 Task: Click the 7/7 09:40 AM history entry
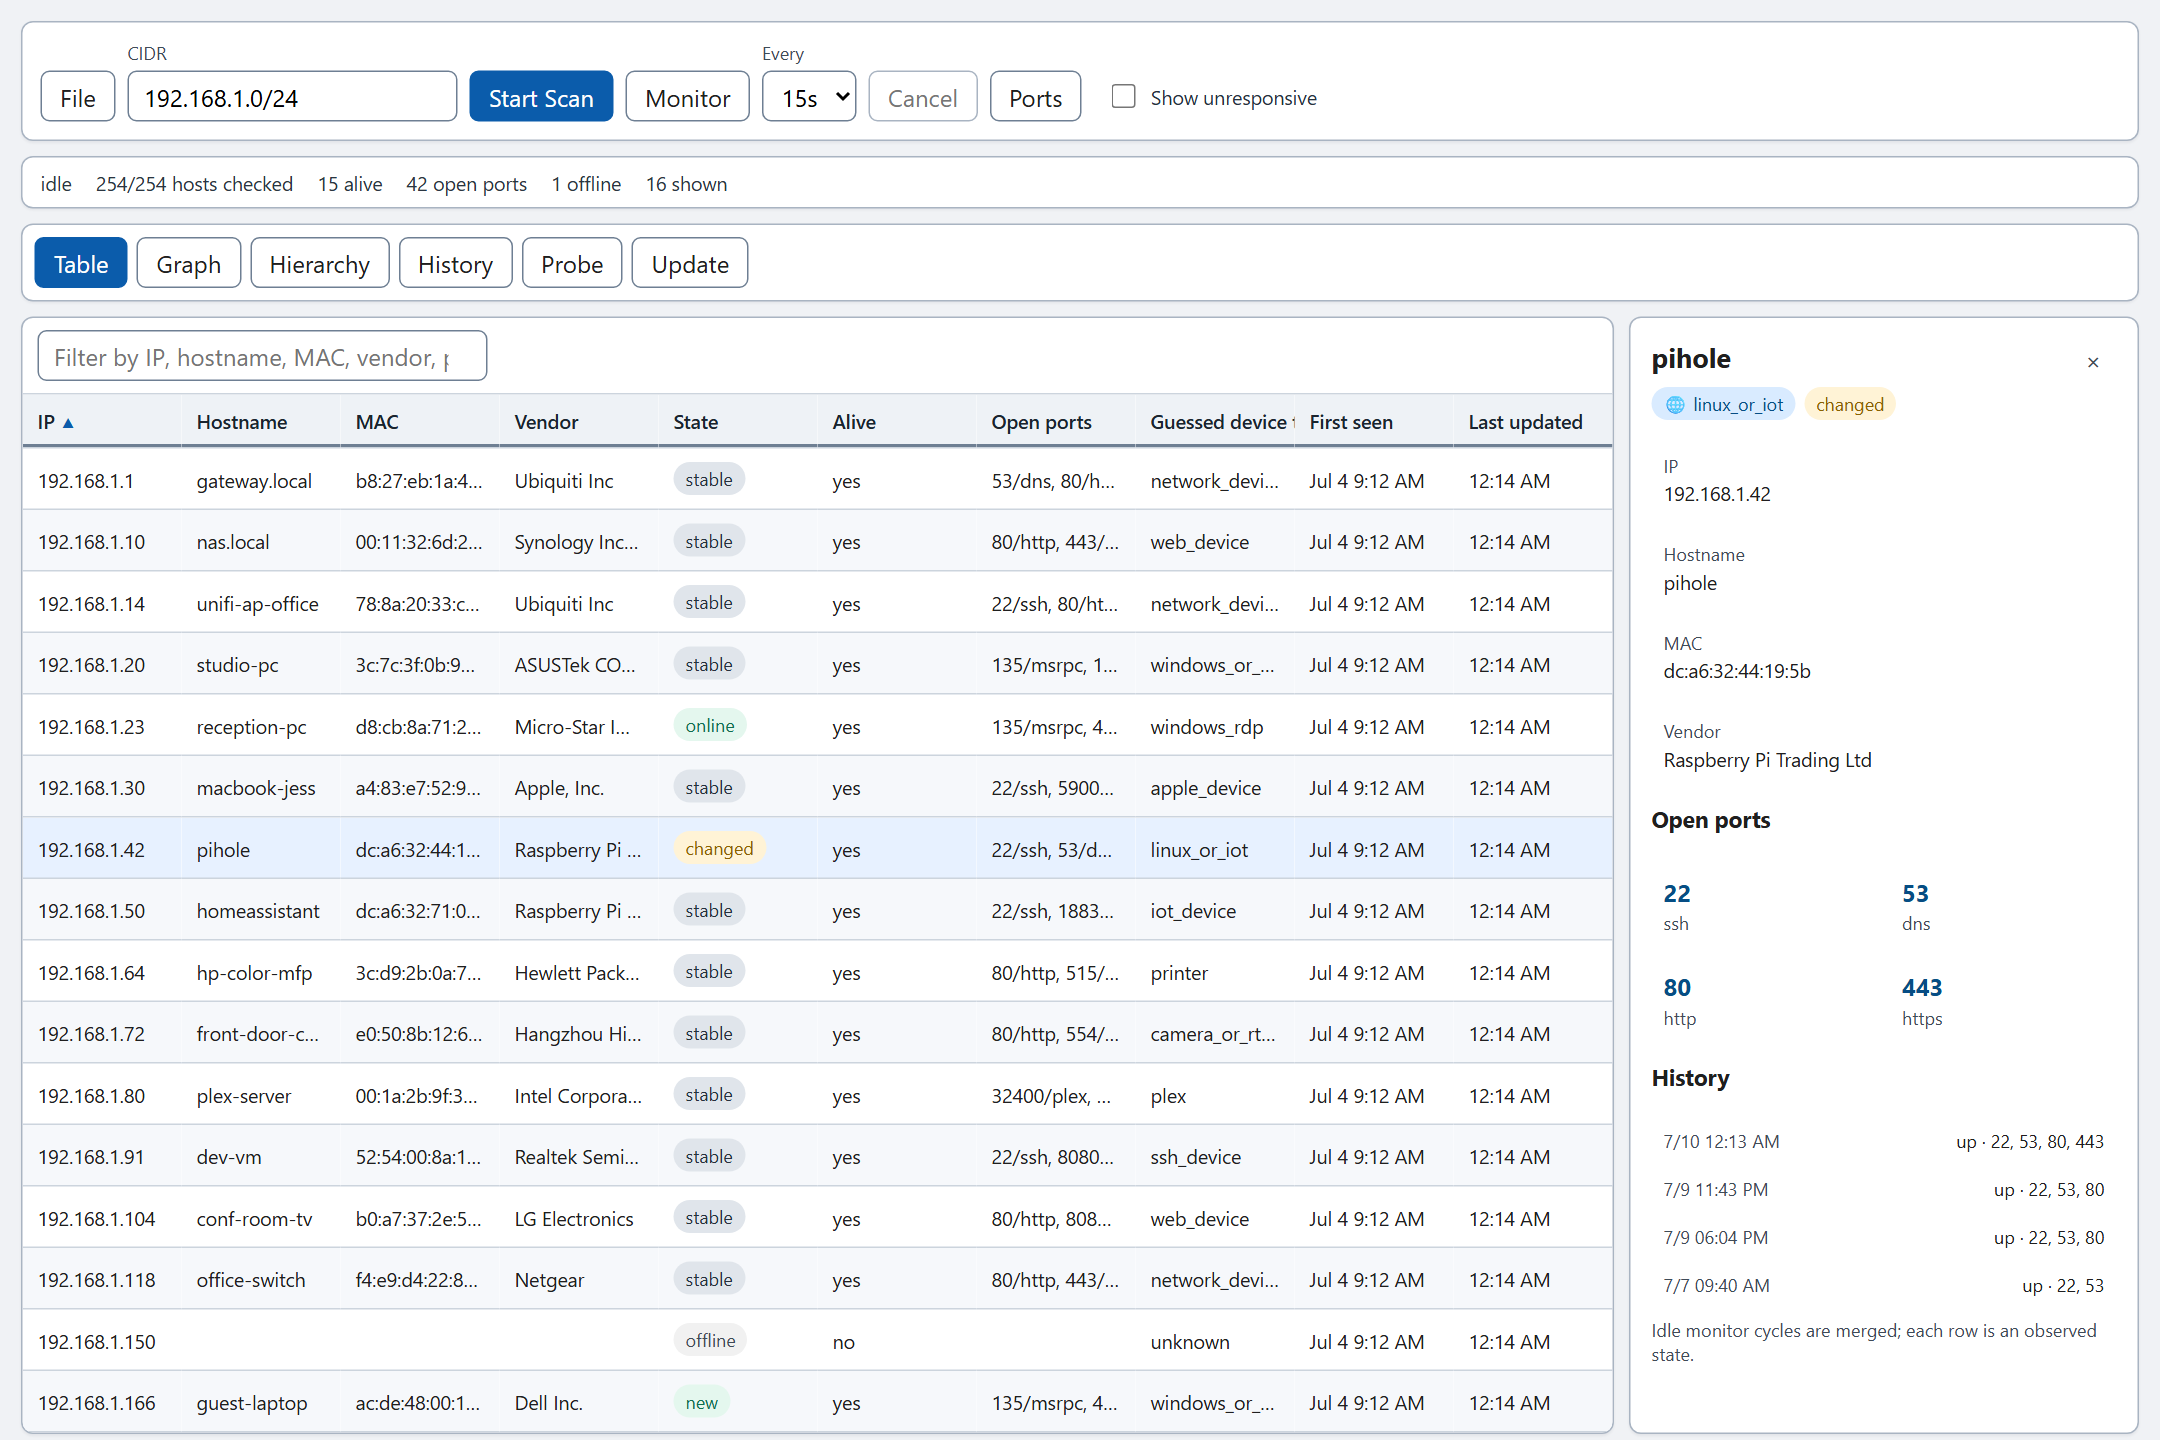click(1883, 1286)
